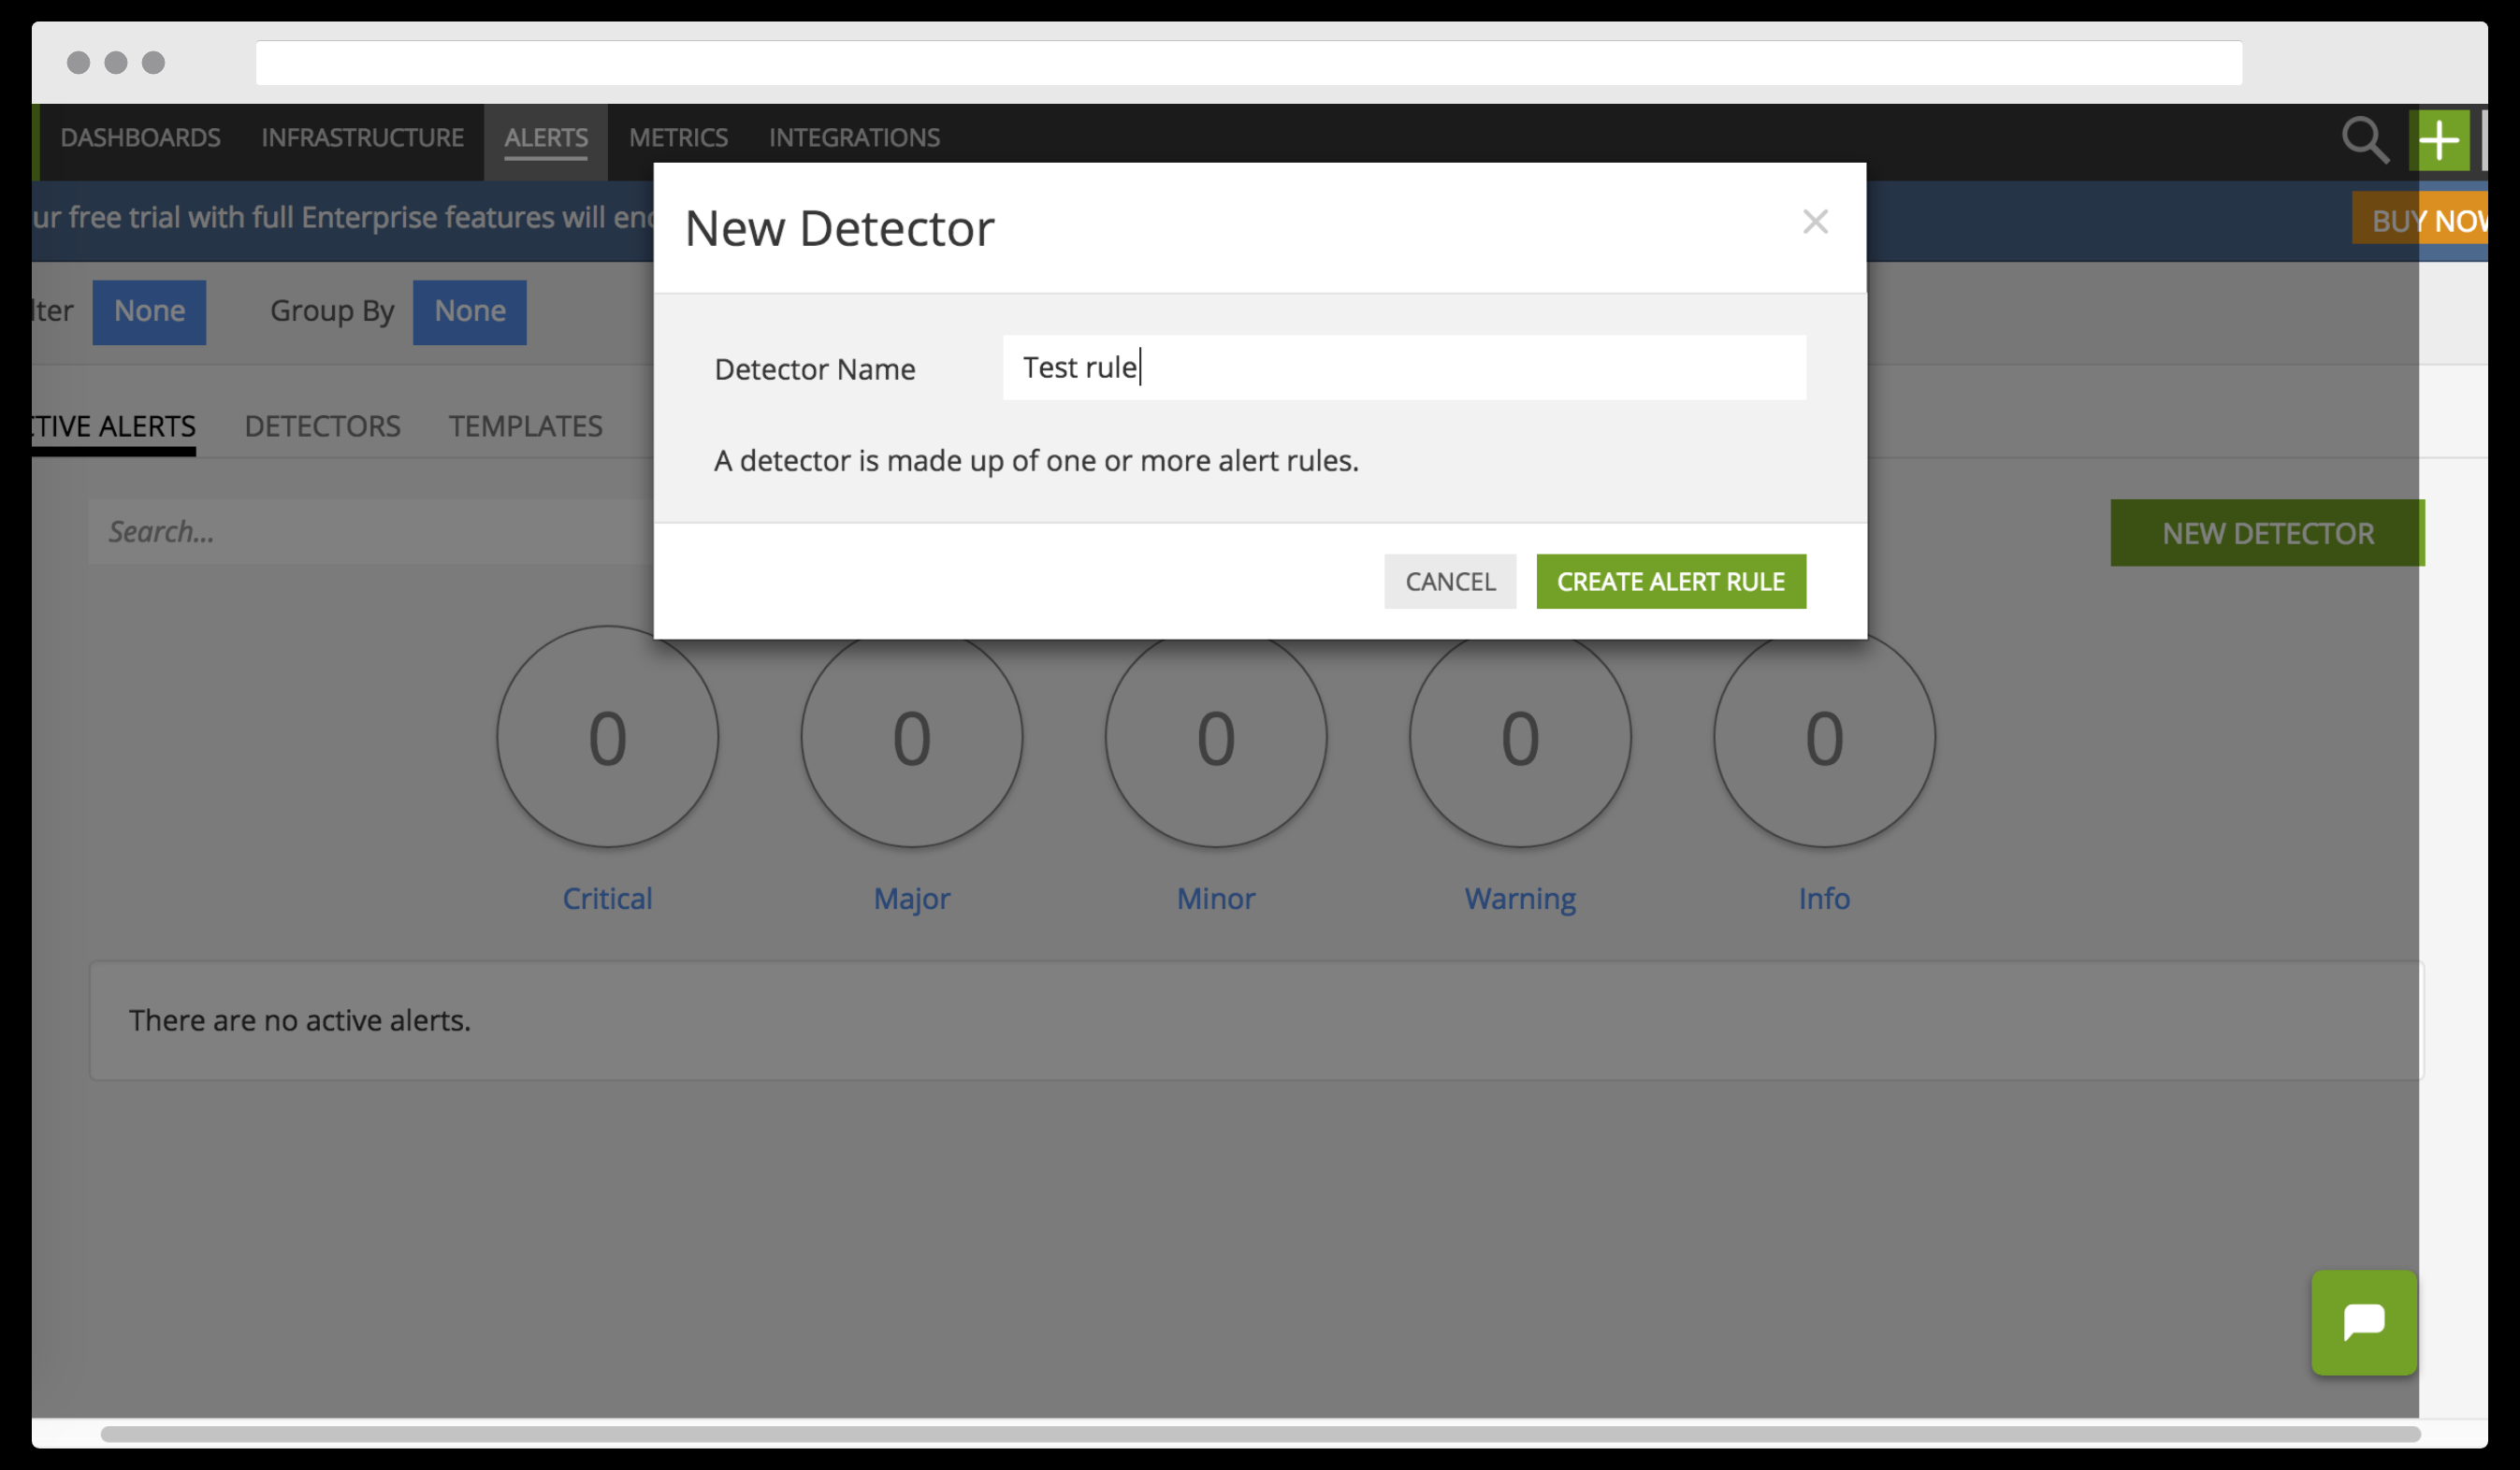Click the search magnifier icon

point(2364,140)
